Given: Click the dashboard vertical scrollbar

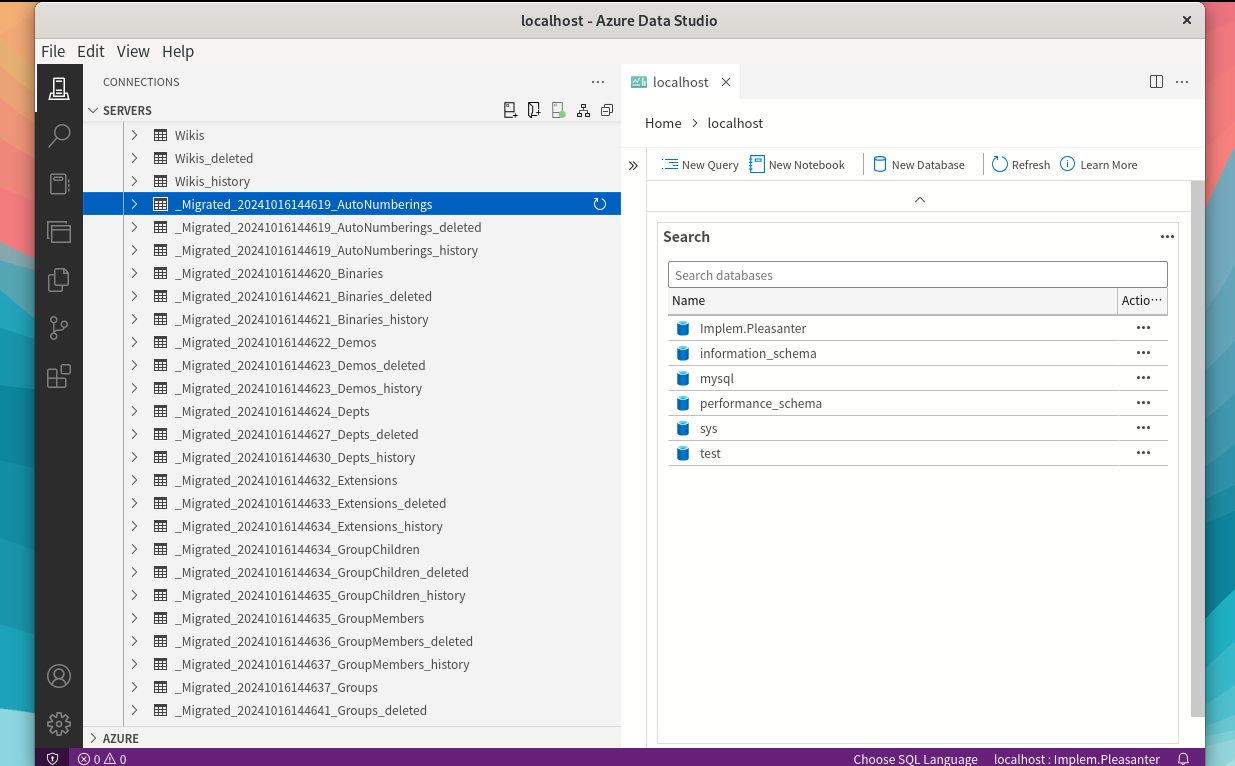Looking at the screenshot, I should coord(1197,448).
